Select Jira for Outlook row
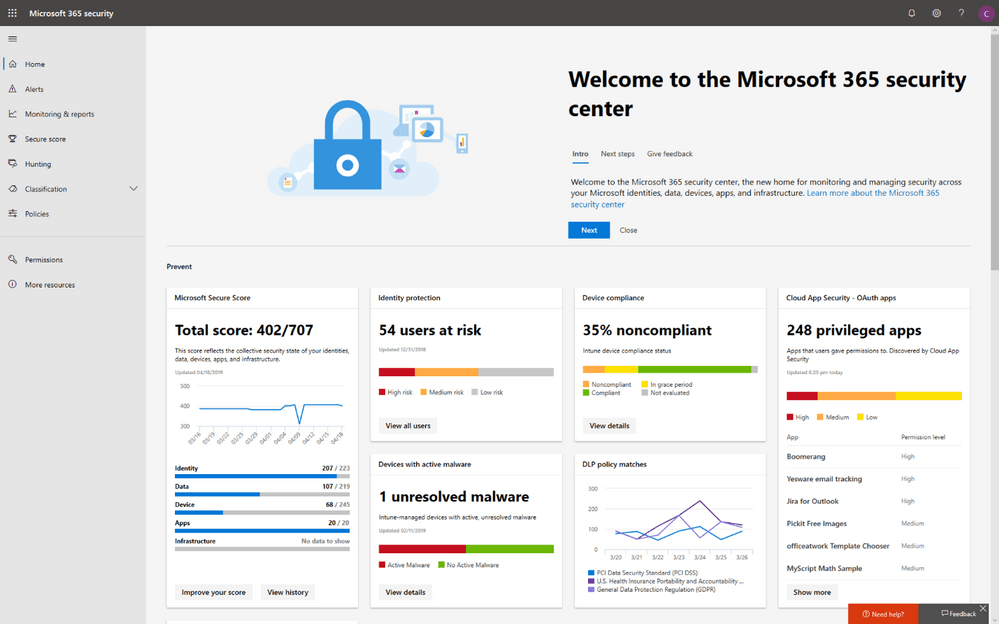The image size is (999, 624). (x=874, y=501)
